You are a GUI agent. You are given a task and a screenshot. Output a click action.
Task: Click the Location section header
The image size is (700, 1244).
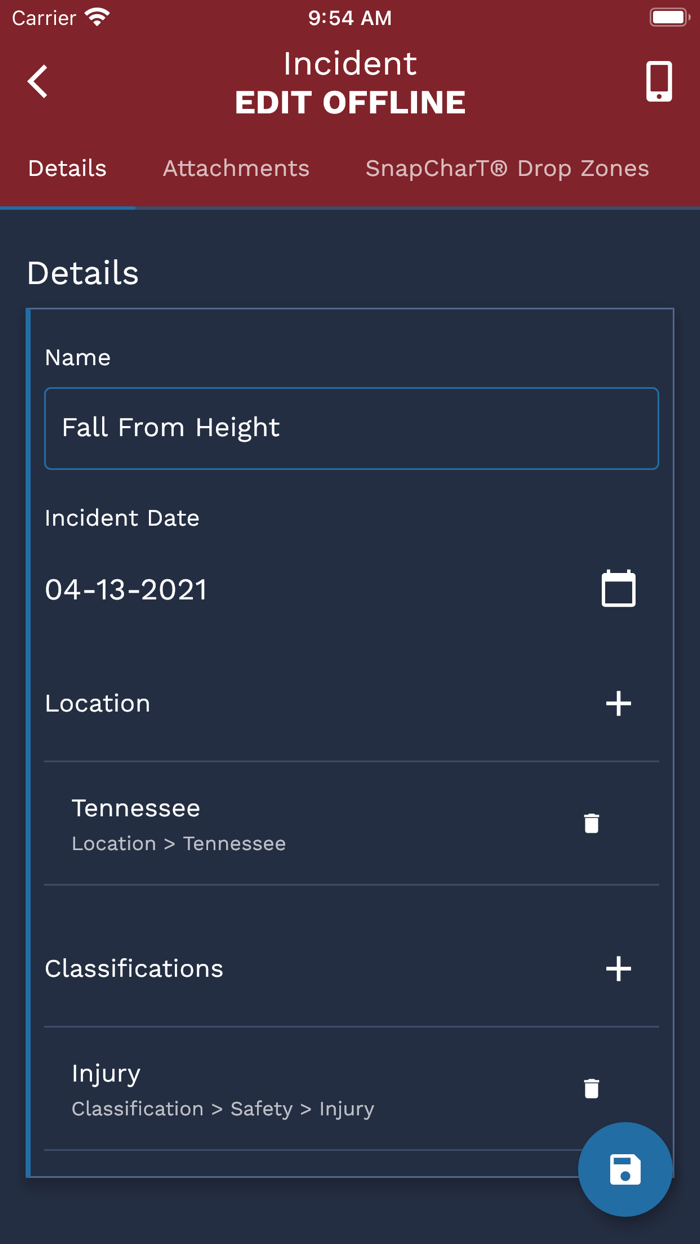97,703
